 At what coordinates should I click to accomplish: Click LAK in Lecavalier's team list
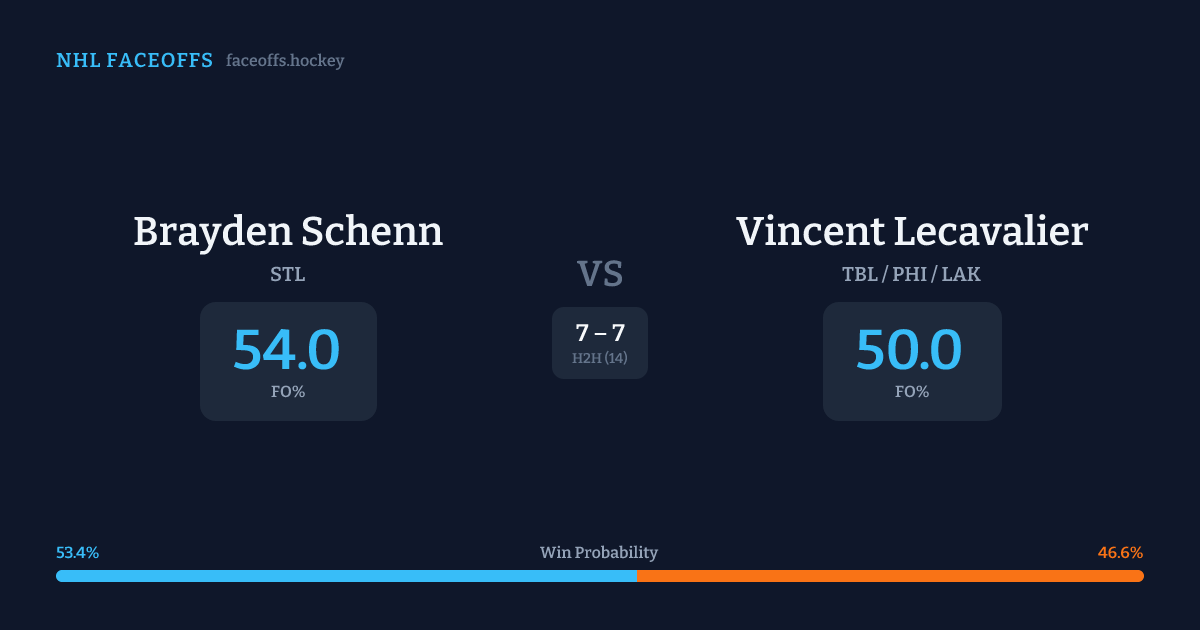(963, 274)
